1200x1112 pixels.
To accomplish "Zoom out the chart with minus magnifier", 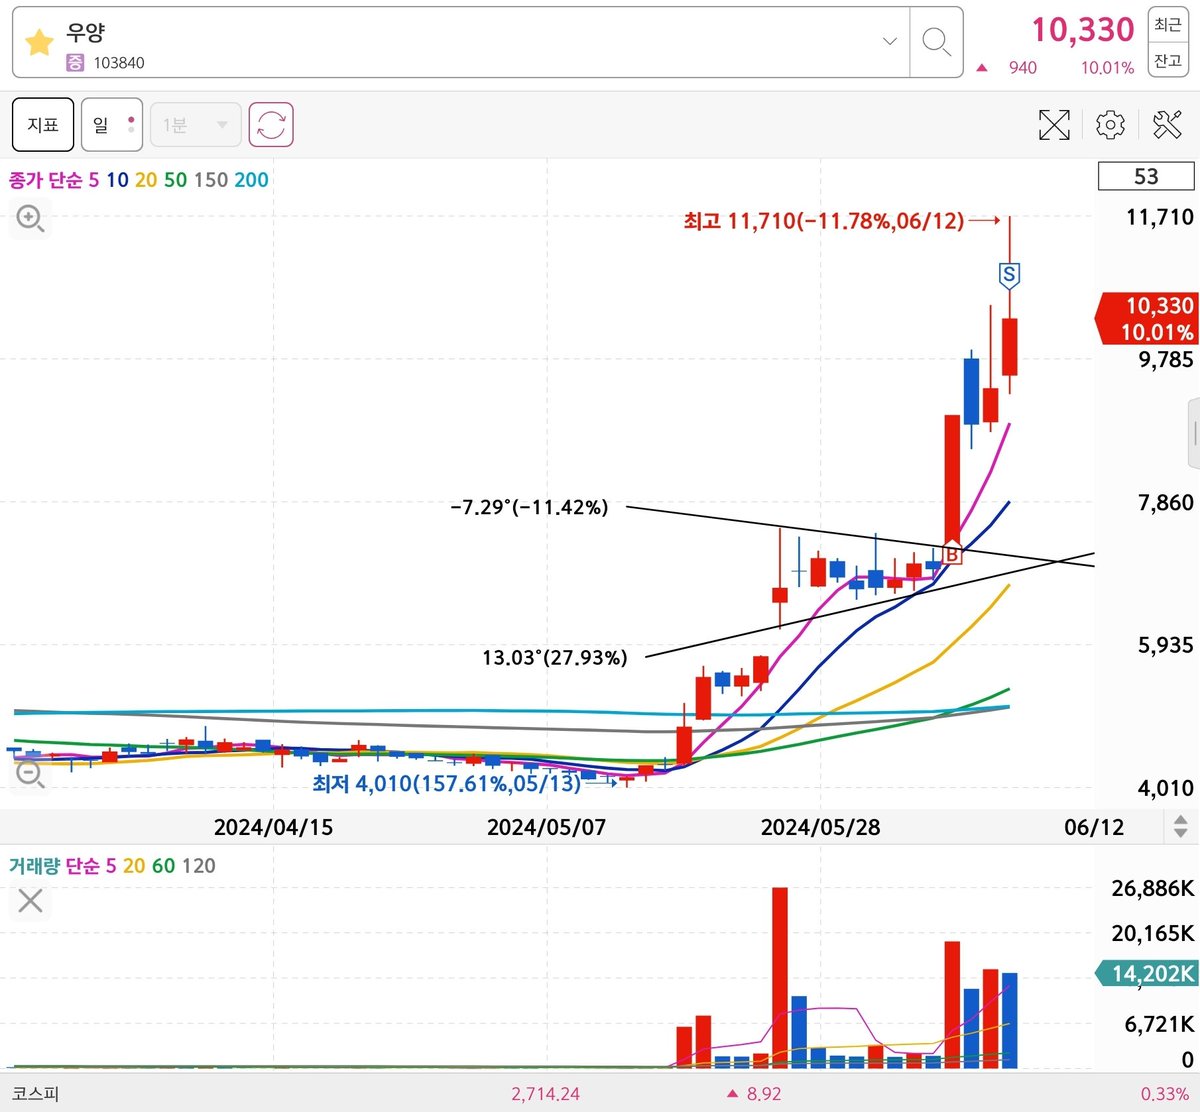I will point(30,773).
